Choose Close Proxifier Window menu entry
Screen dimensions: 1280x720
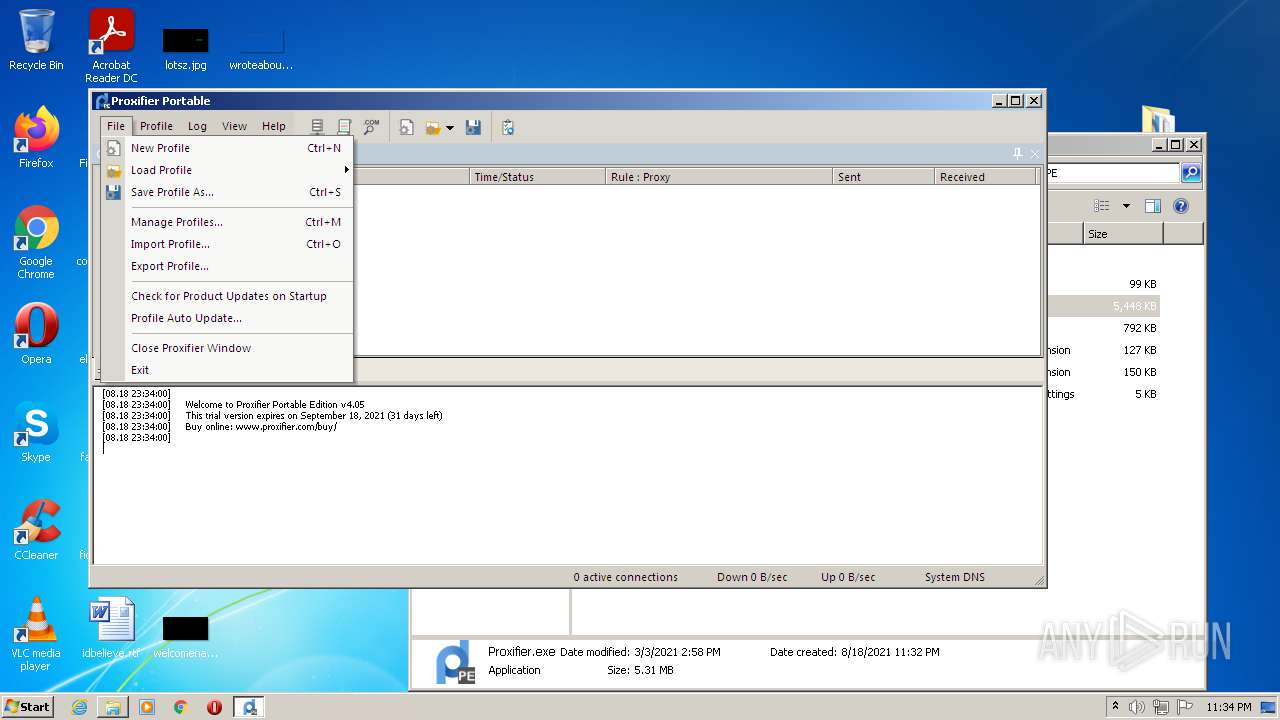[227, 348]
